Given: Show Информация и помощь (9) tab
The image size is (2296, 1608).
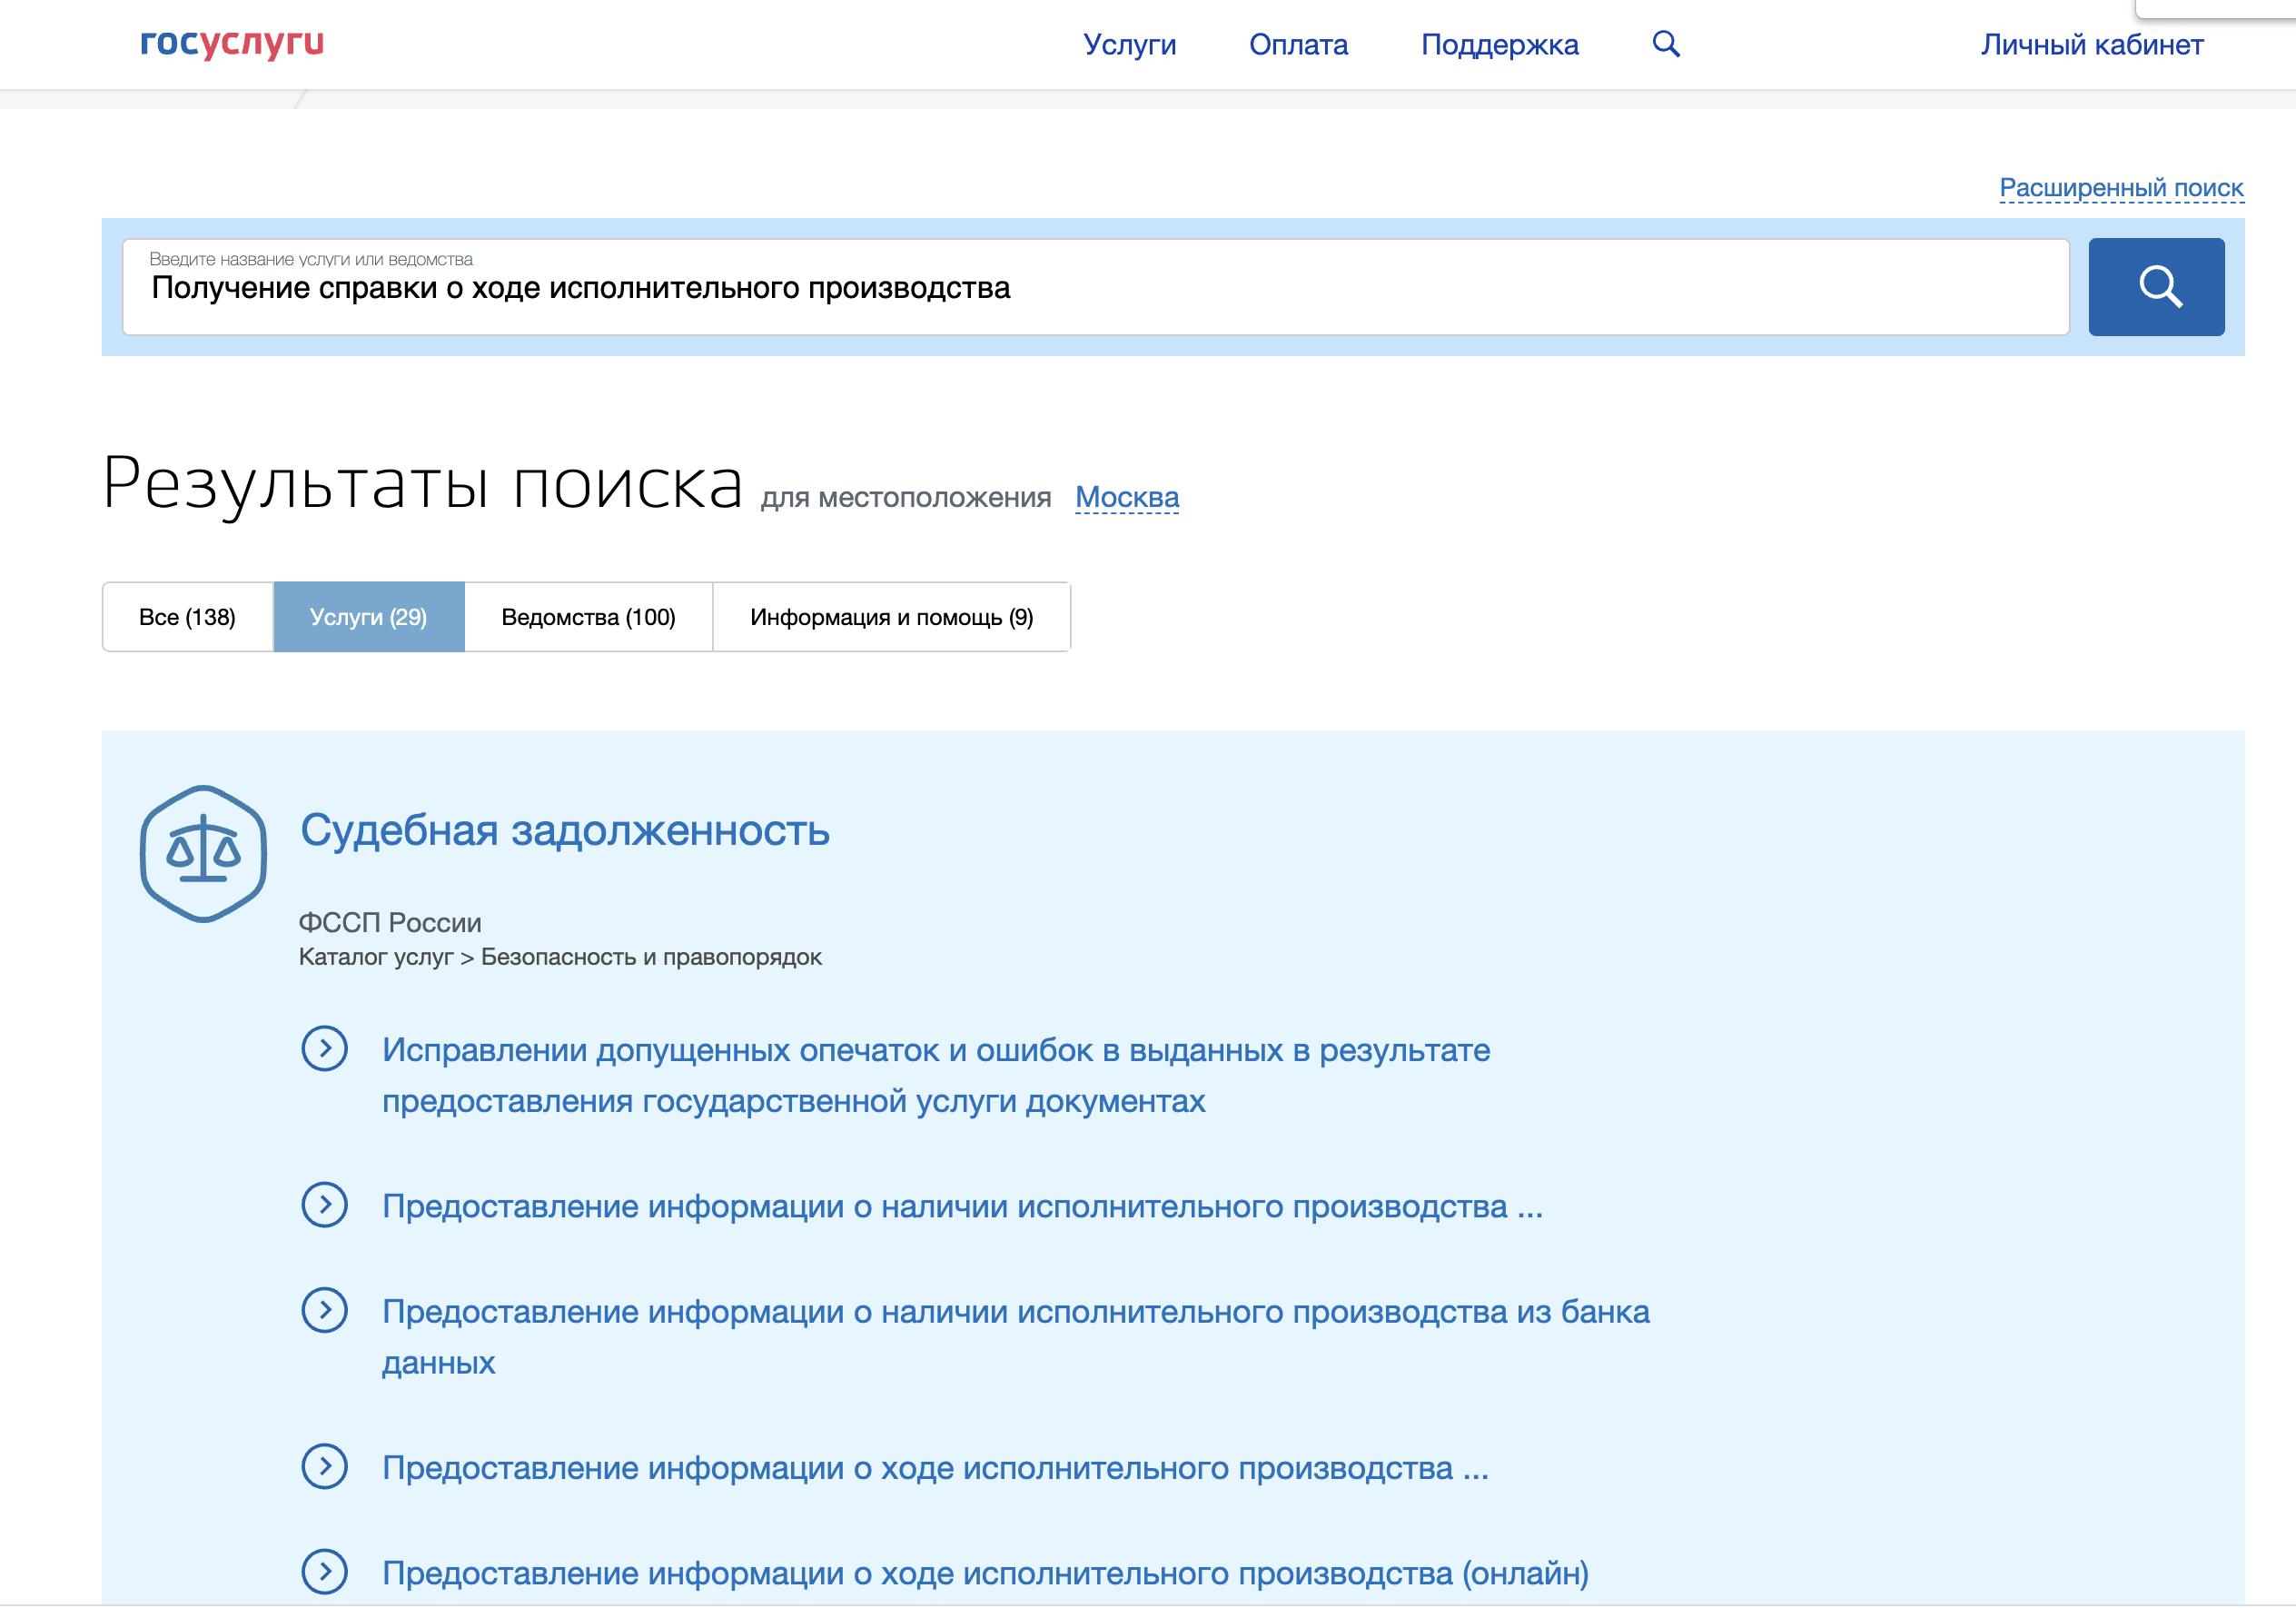Looking at the screenshot, I should [x=891, y=617].
